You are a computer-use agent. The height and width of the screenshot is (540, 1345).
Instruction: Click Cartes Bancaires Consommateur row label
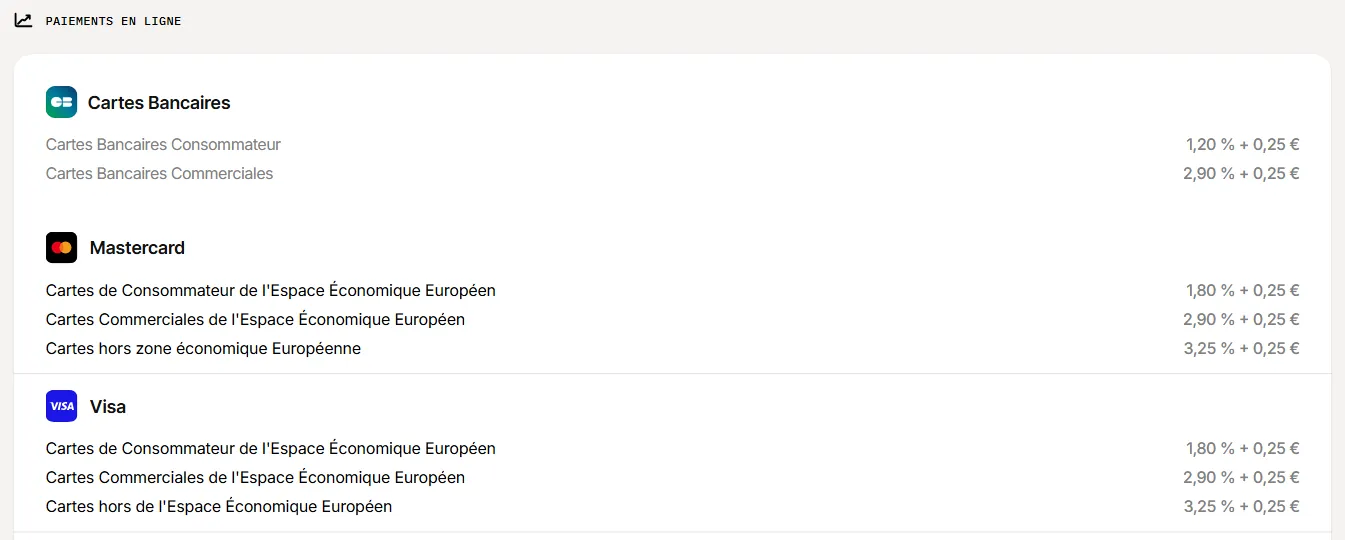(163, 145)
